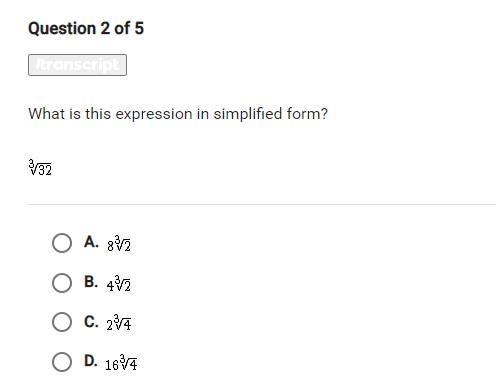Click the word simplified in the prompt

248,114
